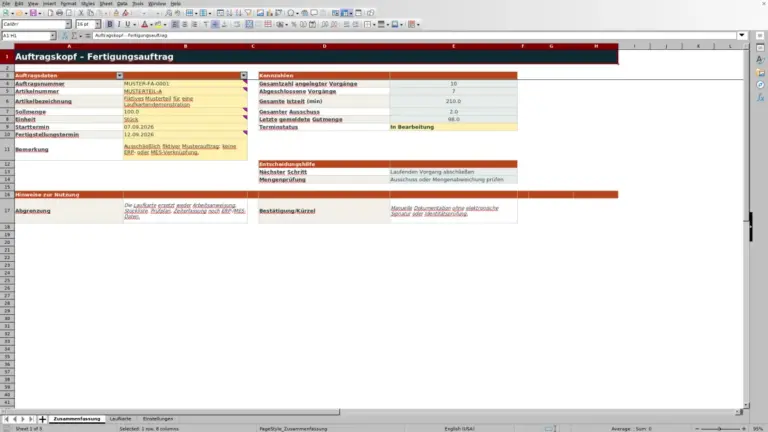Open the sidebar Functions fx icon
This screenshot has width=768, height=432.
pyautogui.click(x=760, y=97)
